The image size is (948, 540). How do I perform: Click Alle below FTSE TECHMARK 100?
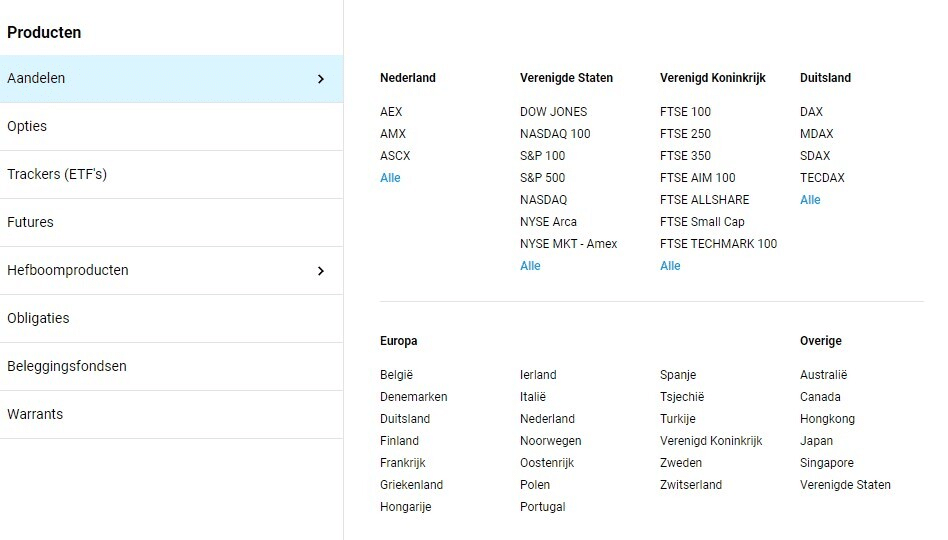pos(670,266)
